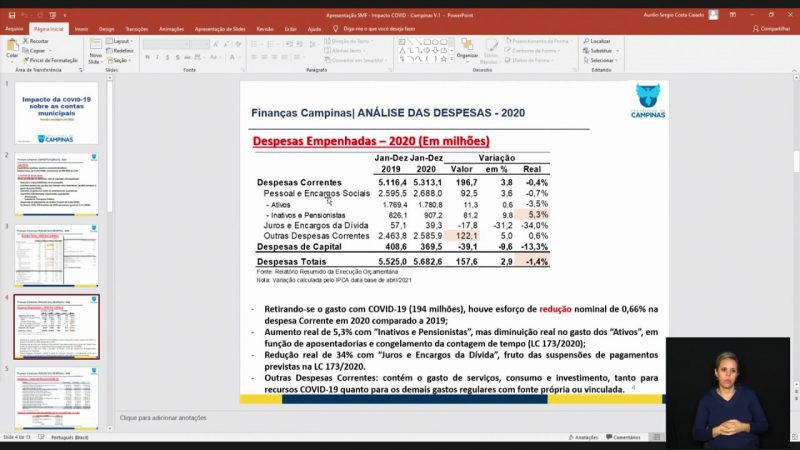Screen dimensions: 800x450
Task: Open the Organizar arrange tool
Action: pos(467,48)
